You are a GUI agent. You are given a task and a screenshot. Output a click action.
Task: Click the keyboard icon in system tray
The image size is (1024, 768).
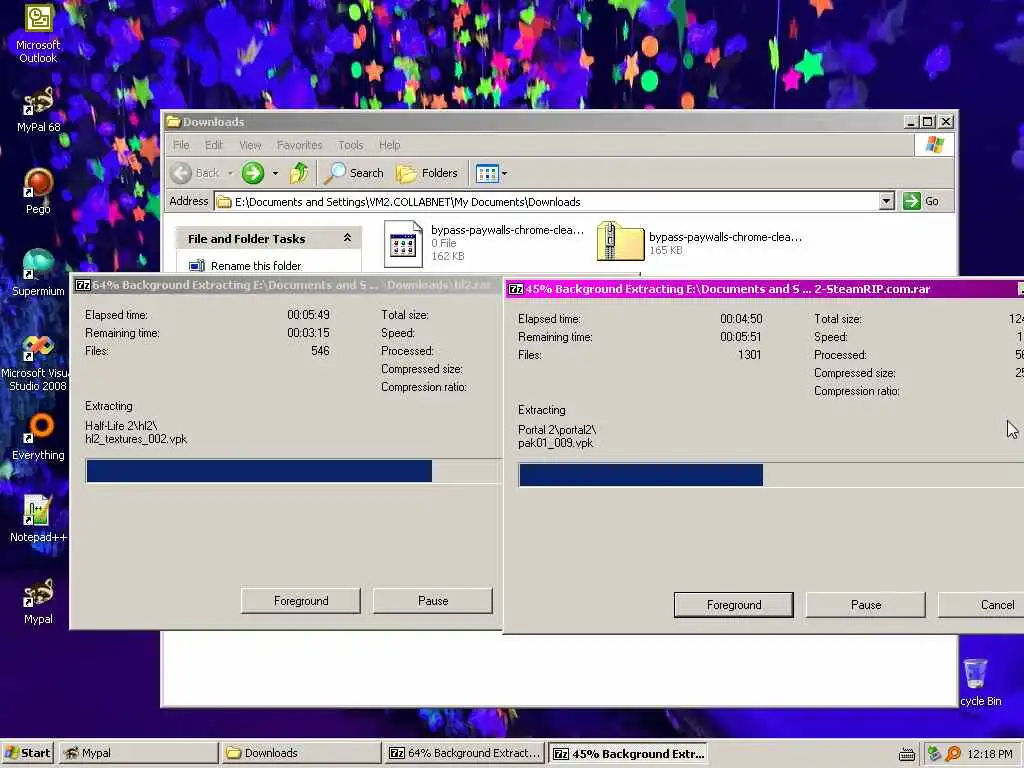click(x=906, y=754)
